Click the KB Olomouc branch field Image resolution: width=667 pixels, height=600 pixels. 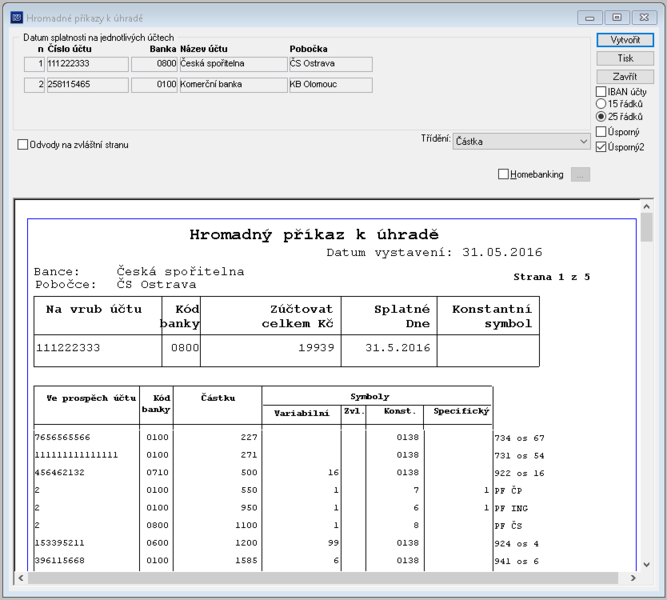tap(331, 85)
